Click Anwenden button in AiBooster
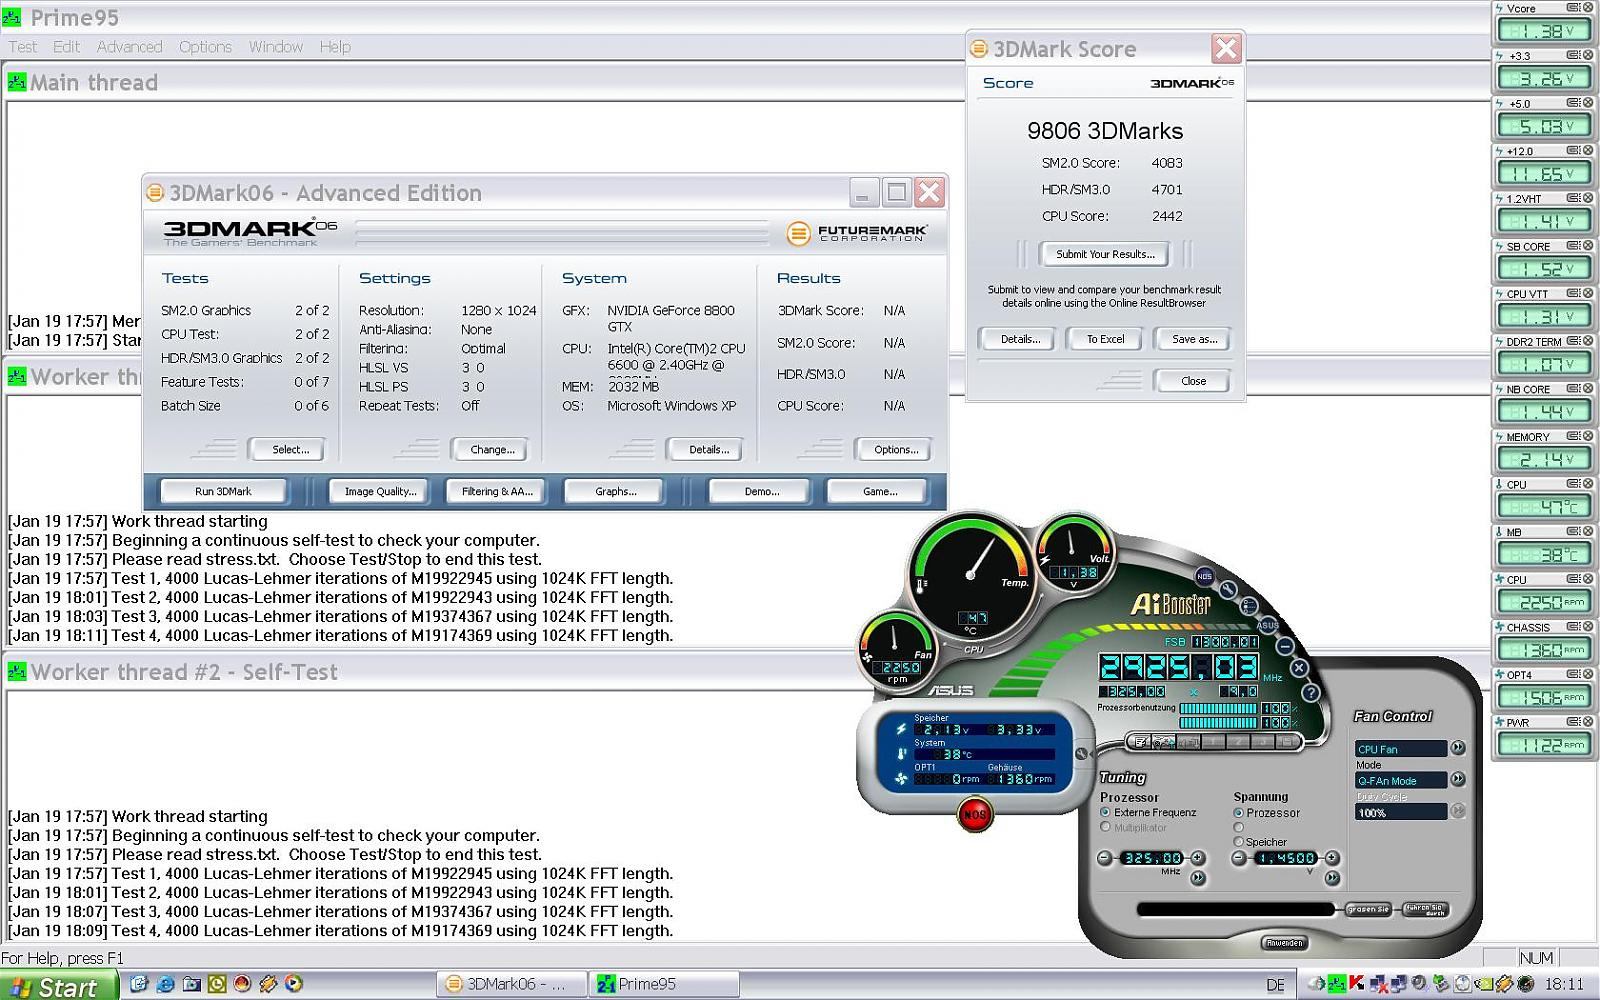Image resolution: width=1600 pixels, height=1000 pixels. coord(1285,943)
